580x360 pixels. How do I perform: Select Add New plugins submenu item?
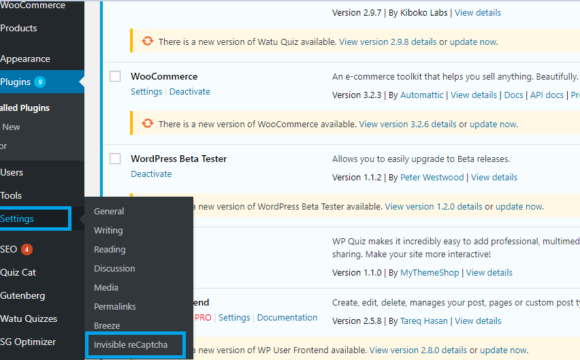pos(11,127)
